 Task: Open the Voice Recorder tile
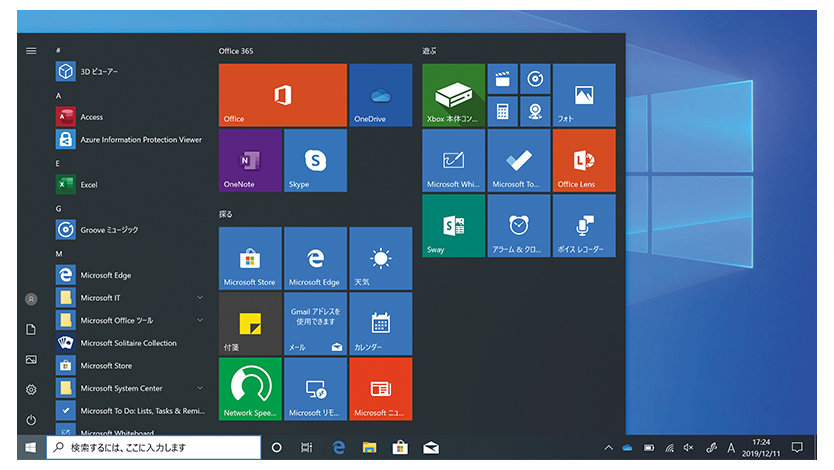point(584,226)
